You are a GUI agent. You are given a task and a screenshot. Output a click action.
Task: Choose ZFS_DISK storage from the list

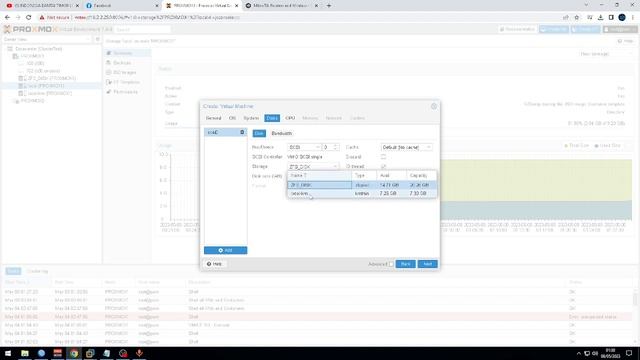tap(362, 185)
